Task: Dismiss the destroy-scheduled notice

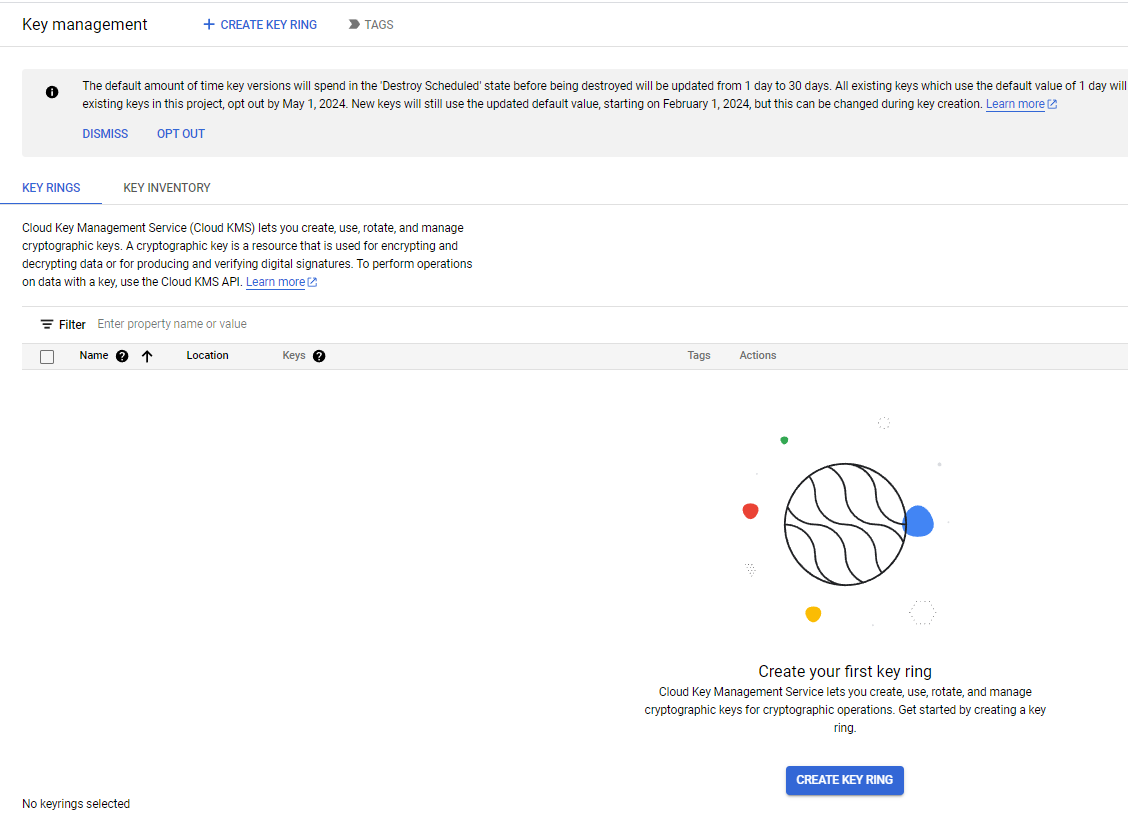Action: point(105,134)
